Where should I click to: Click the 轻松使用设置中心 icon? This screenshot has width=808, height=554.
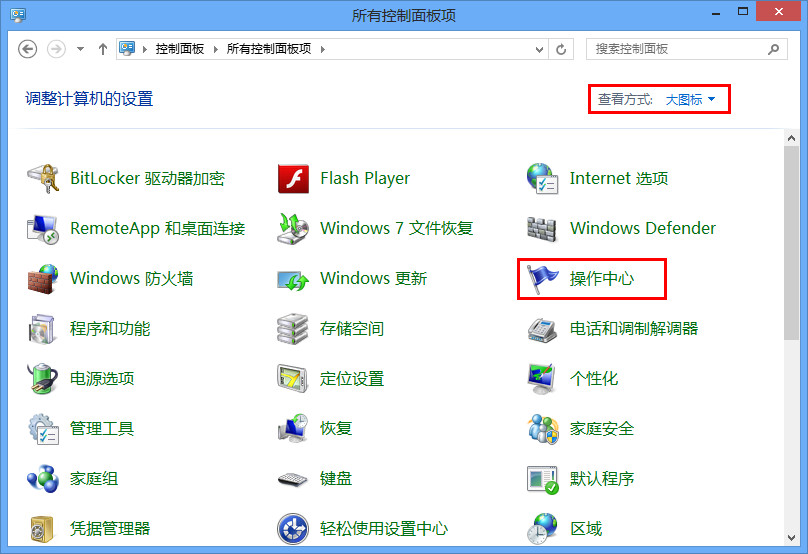pos(292,528)
